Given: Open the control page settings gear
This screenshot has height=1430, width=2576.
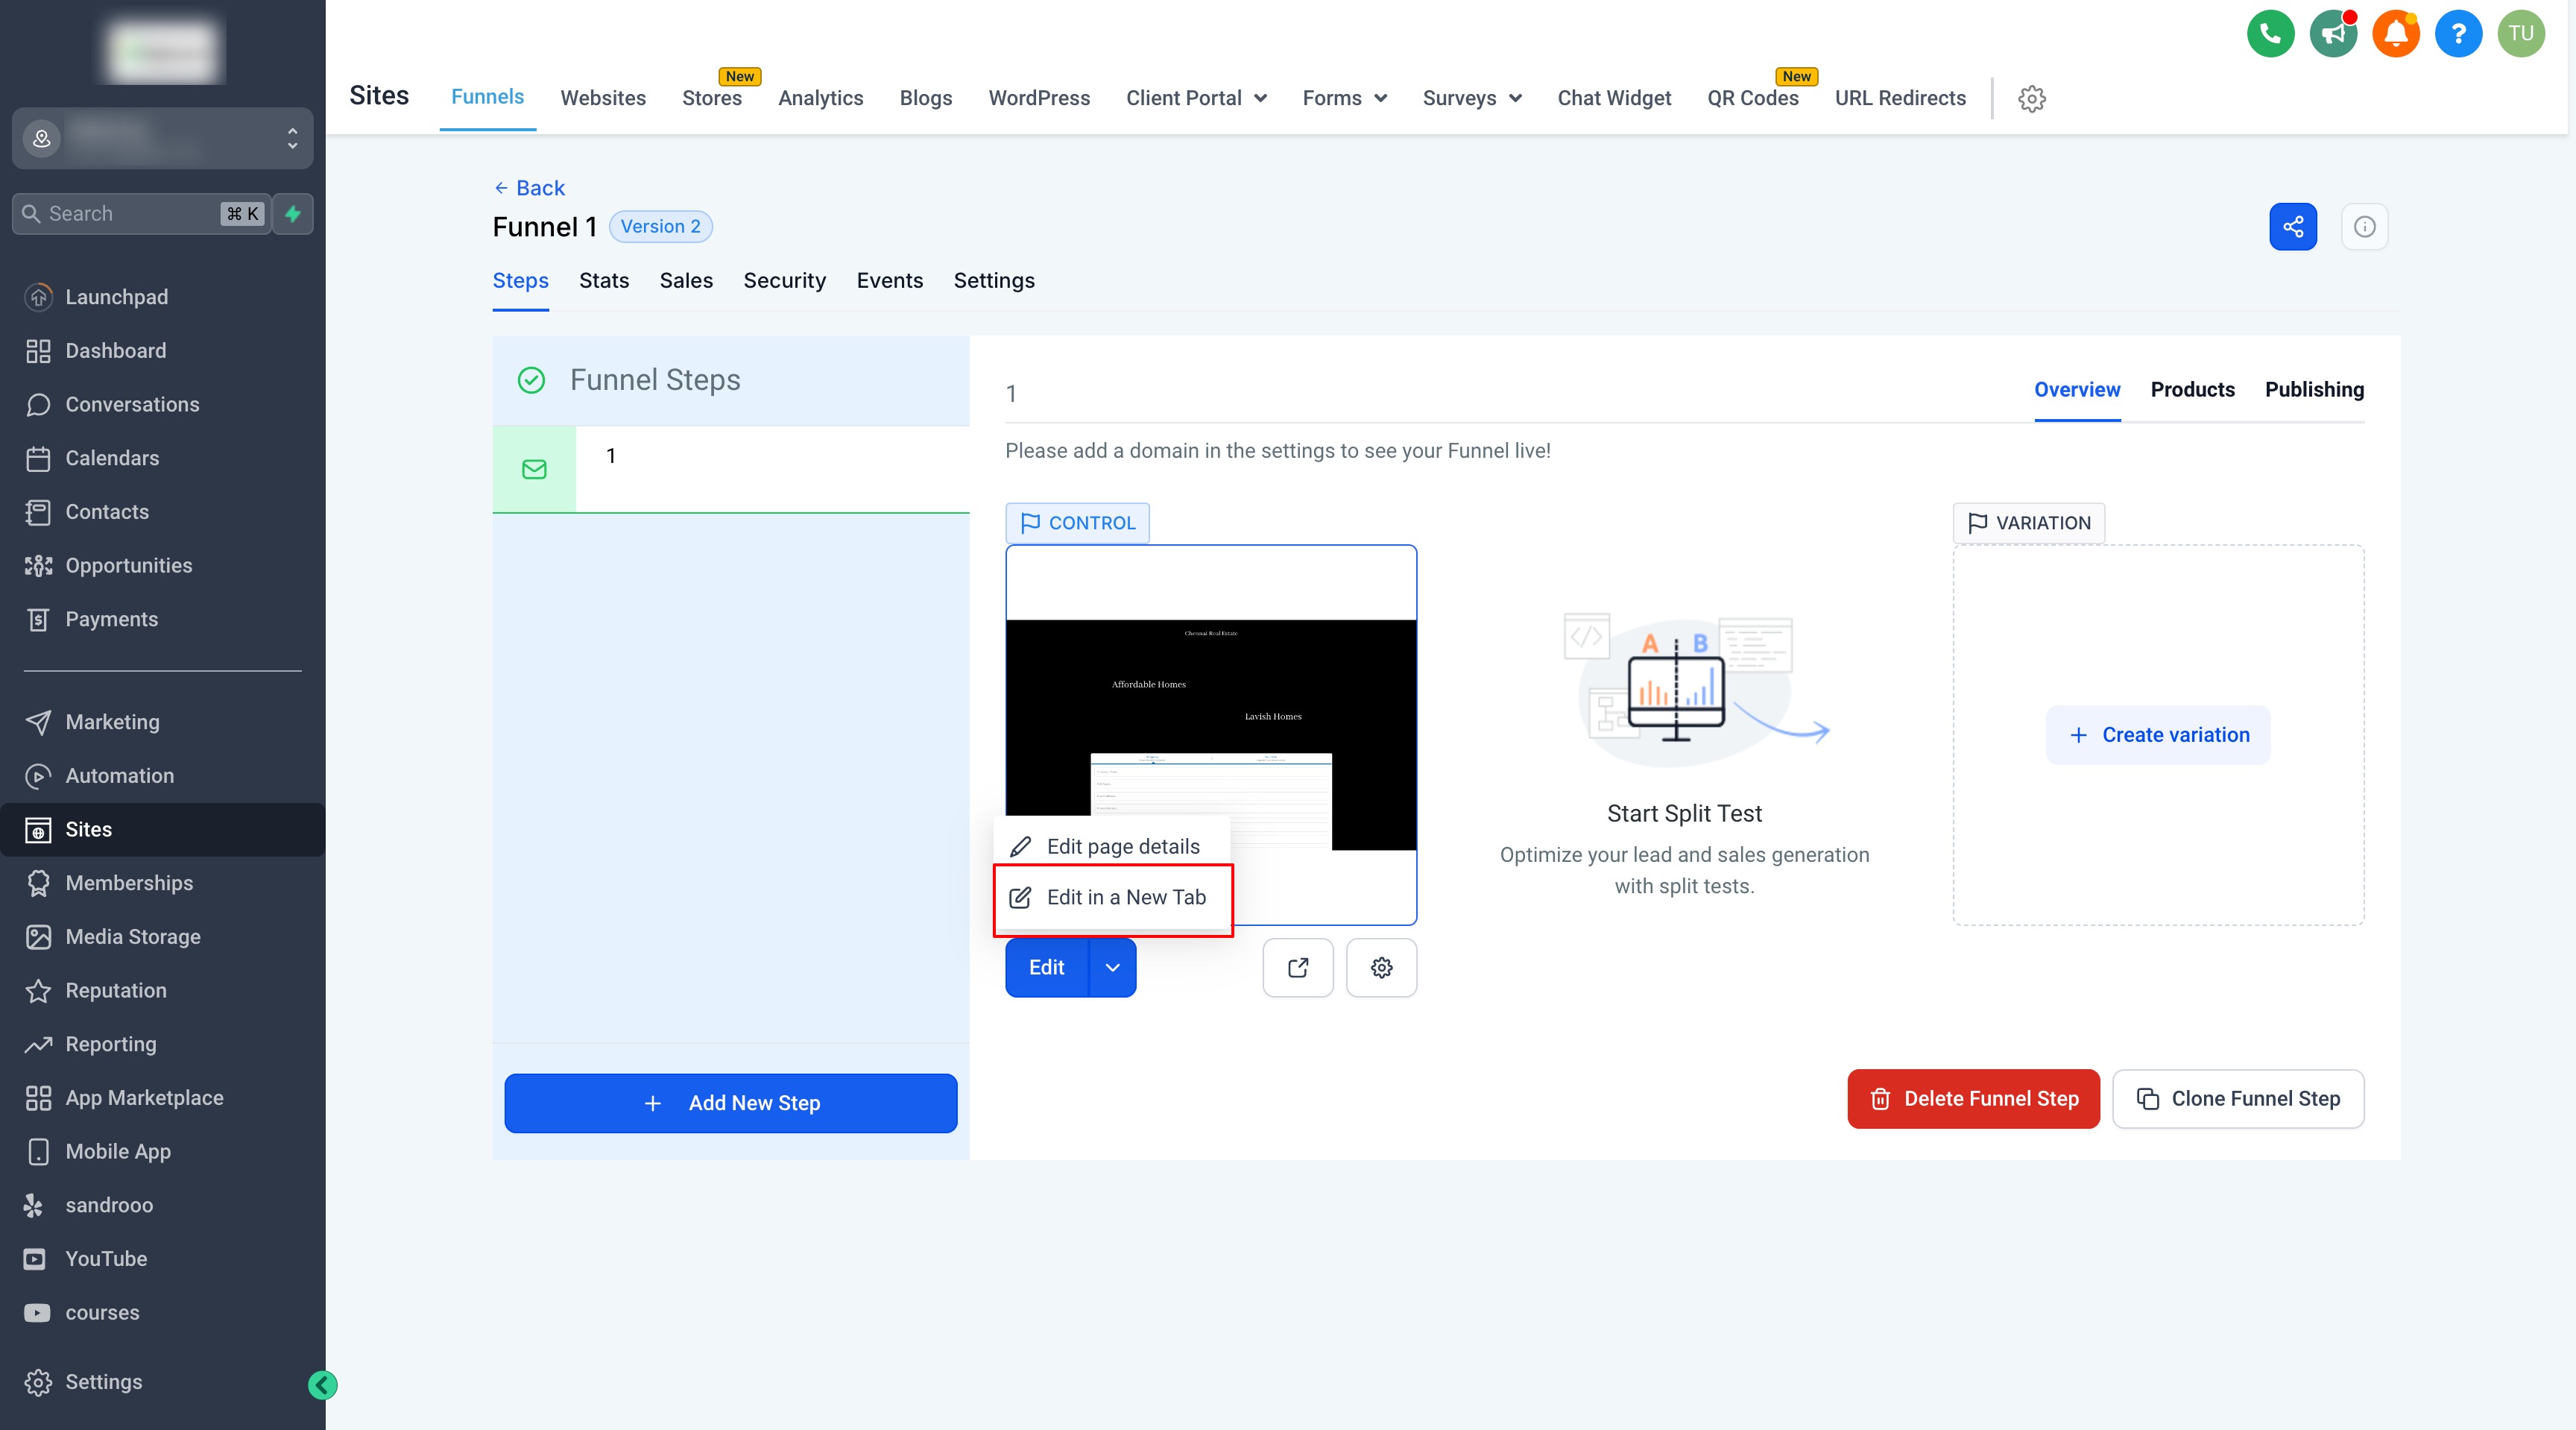Looking at the screenshot, I should point(1381,967).
